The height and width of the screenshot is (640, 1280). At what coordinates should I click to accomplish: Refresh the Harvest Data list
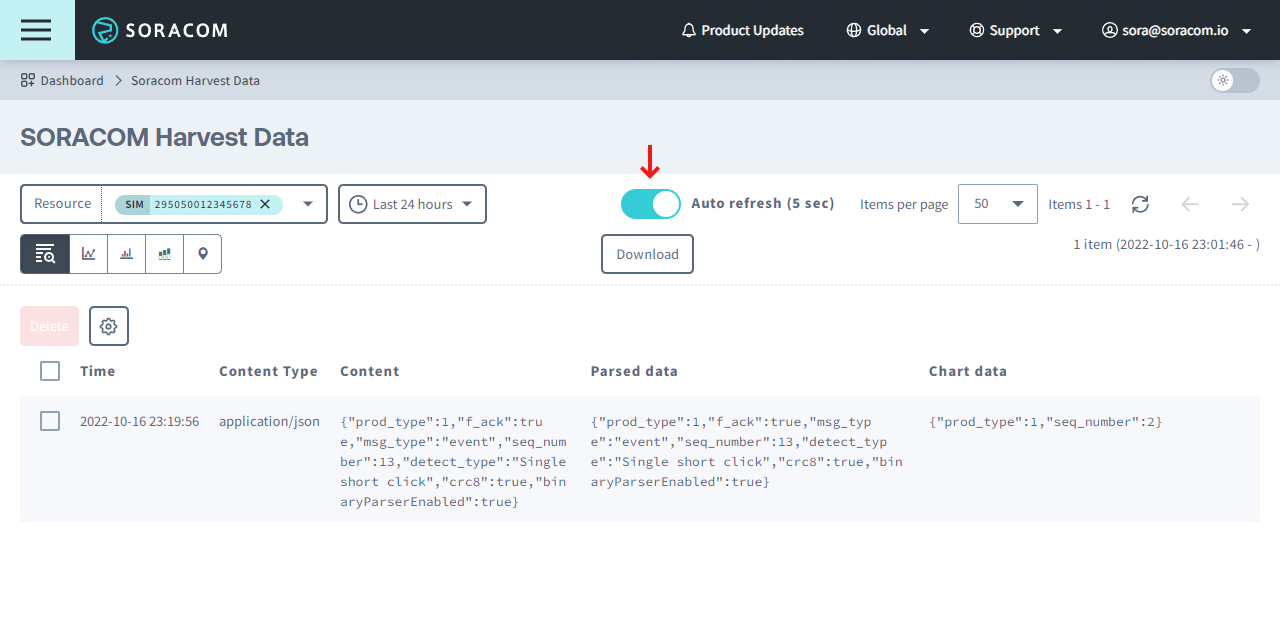click(x=1140, y=204)
